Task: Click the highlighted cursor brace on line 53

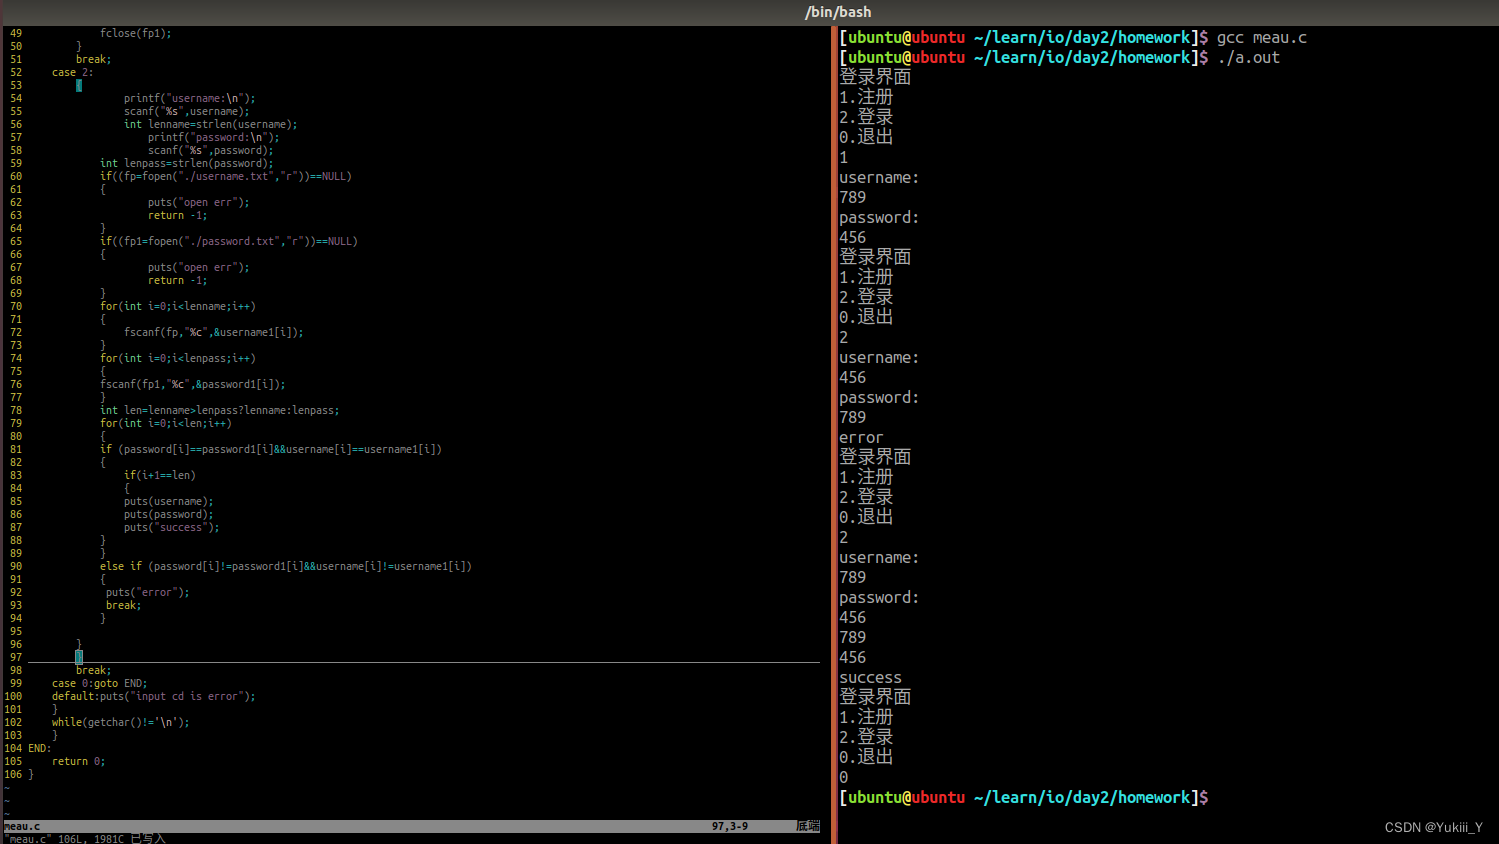Action: tap(79, 86)
